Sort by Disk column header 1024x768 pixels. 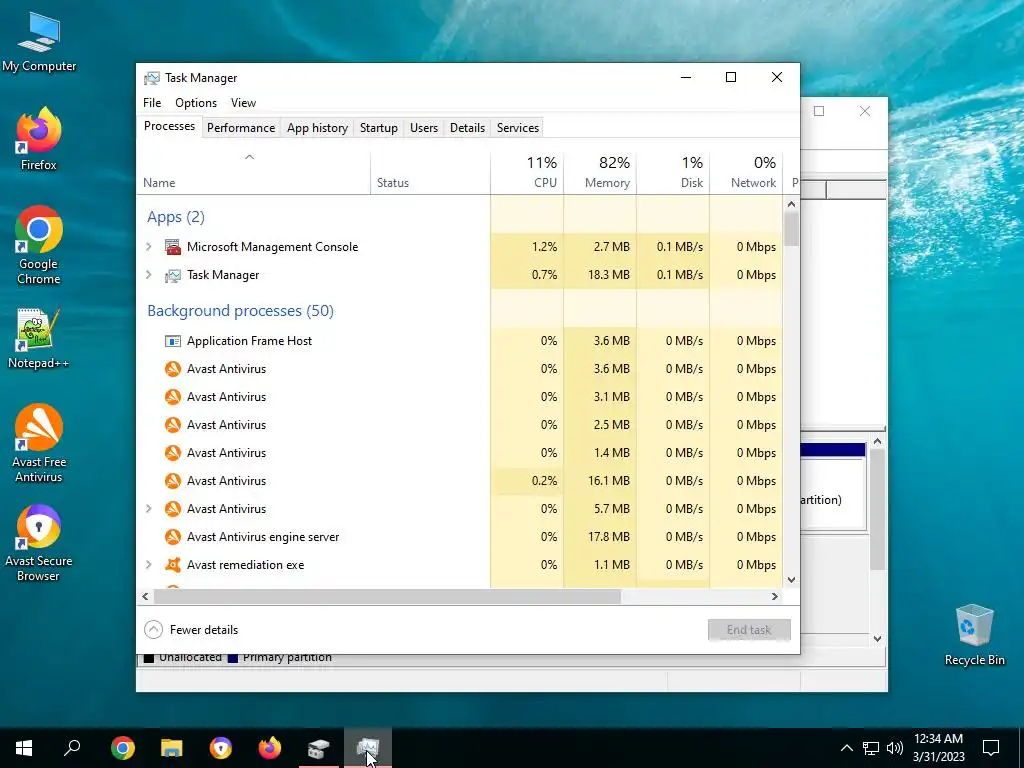point(673,173)
